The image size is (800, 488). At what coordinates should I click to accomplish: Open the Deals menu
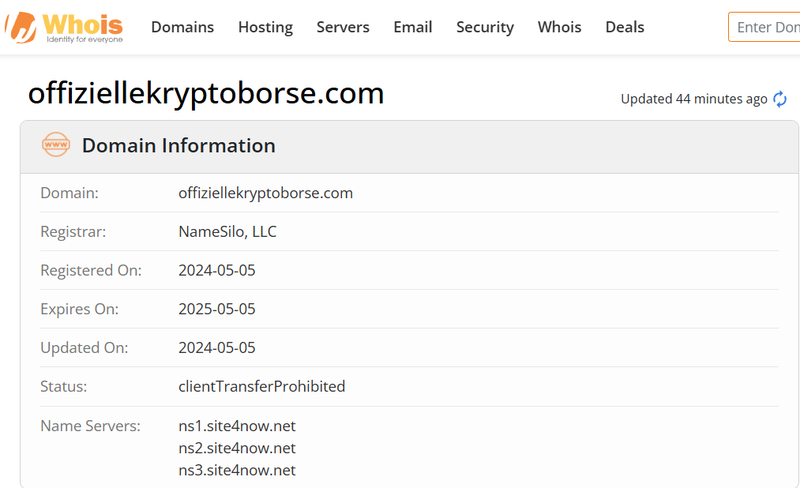point(624,27)
